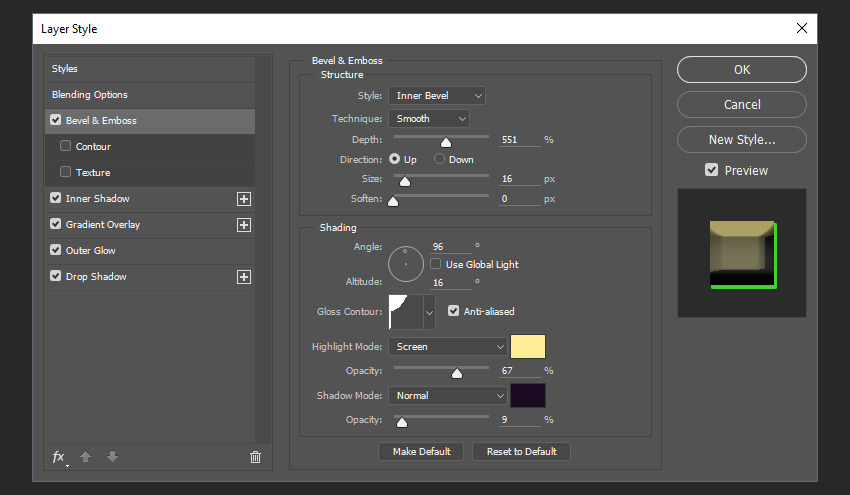Click the New Style button

click(741, 140)
